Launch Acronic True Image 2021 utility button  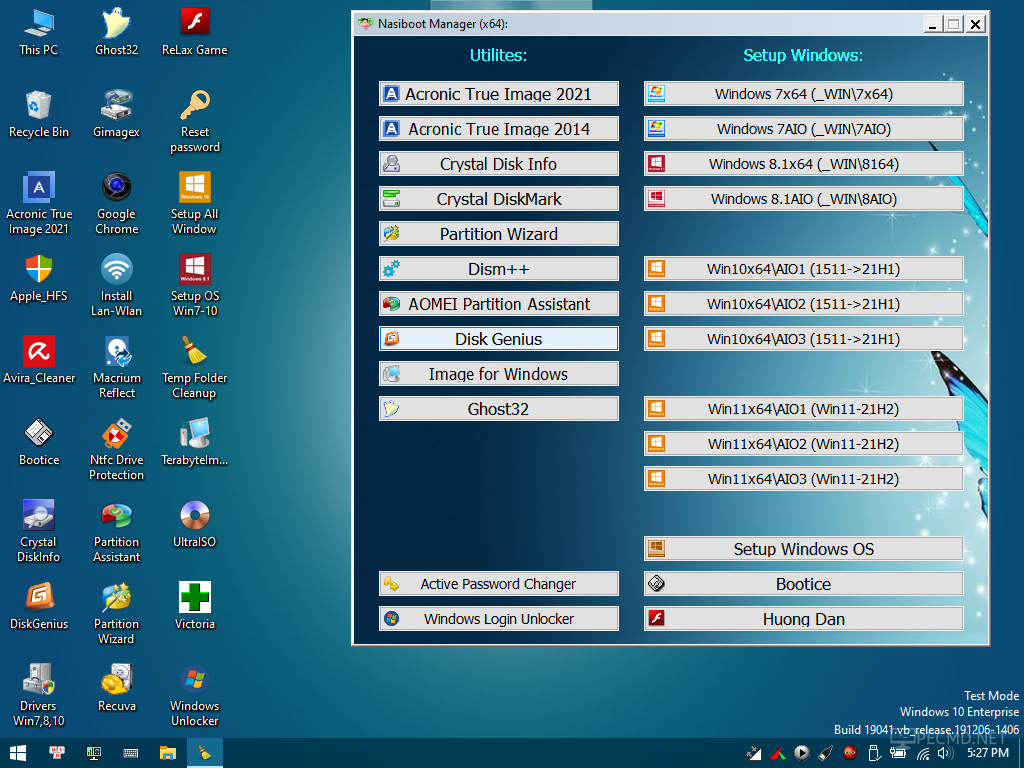pos(498,94)
